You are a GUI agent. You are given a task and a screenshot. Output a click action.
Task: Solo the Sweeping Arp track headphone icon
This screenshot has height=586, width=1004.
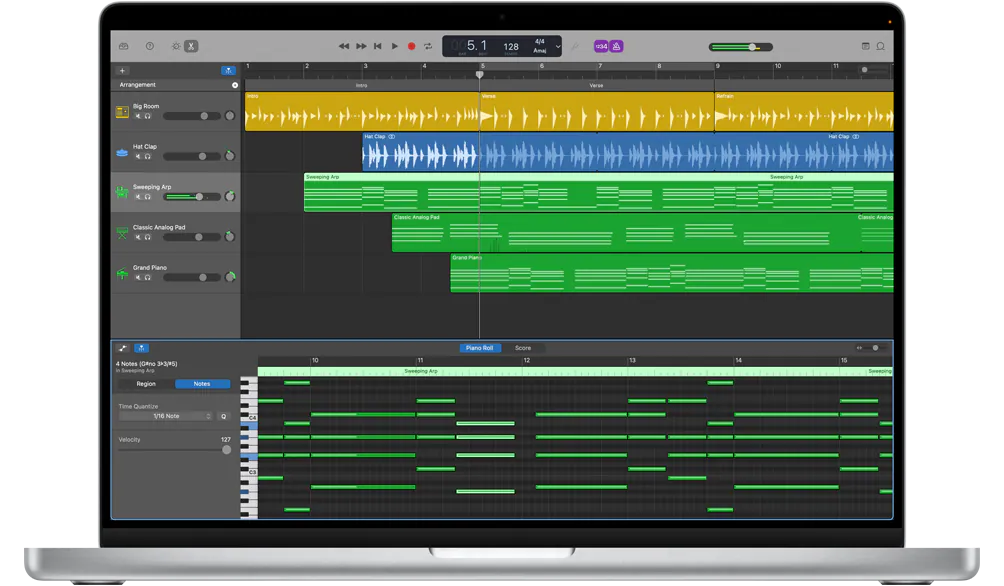click(x=147, y=197)
